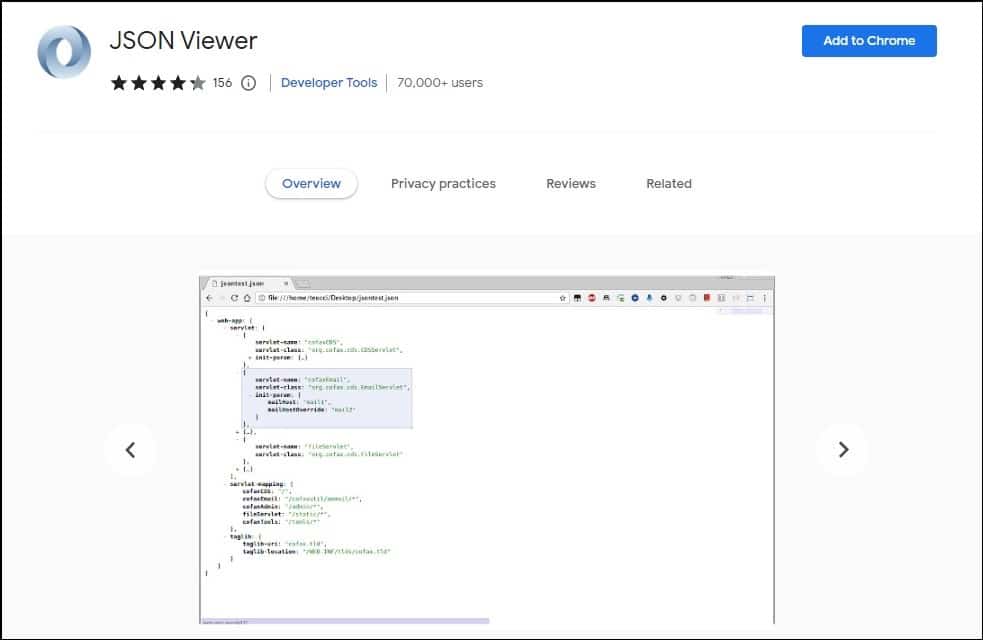Click the Add to Chrome button
This screenshot has height=640, width=983.
(x=869, y=41)
